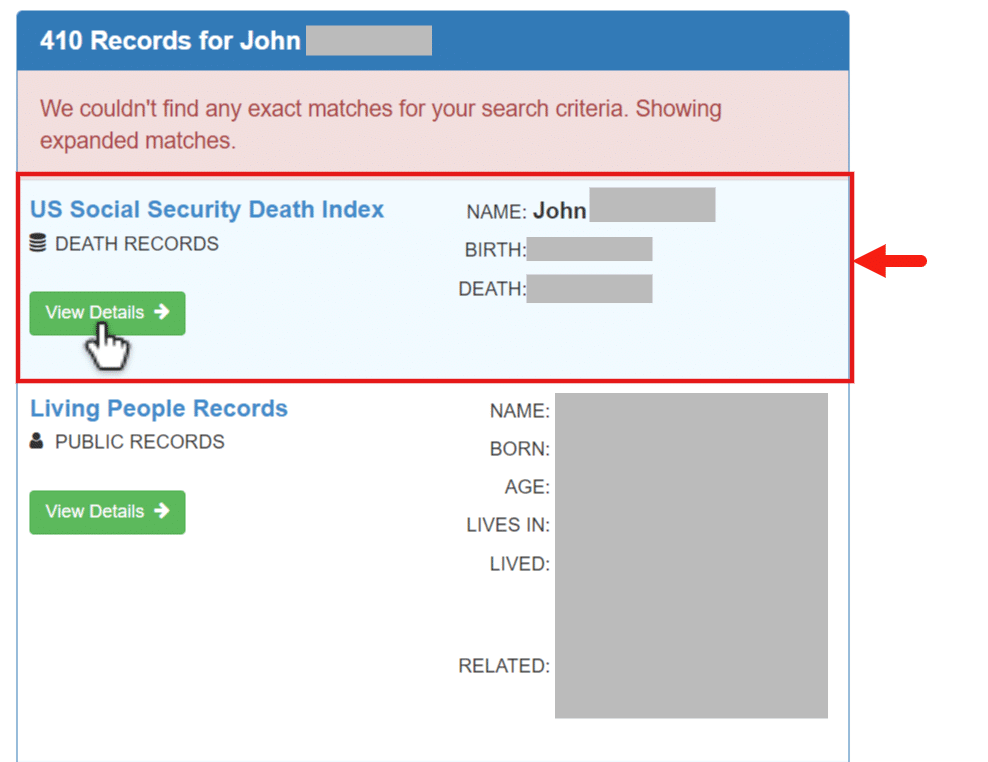Select the DEATH RECORDS category label
The width and height of the screenshot is (988, 762).
[136, 244]
